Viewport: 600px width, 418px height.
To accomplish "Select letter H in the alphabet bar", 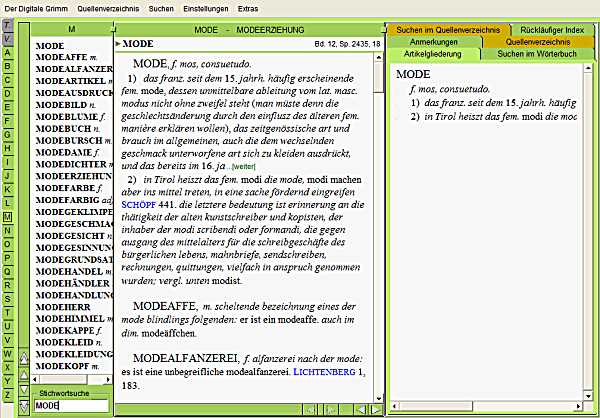I will 7,149.
